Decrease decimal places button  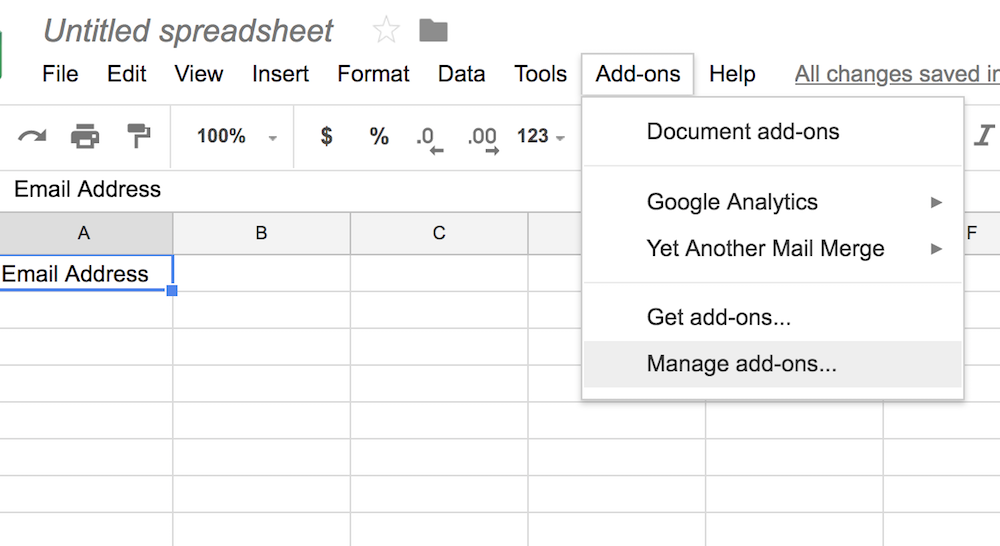[x=427, y=138]
